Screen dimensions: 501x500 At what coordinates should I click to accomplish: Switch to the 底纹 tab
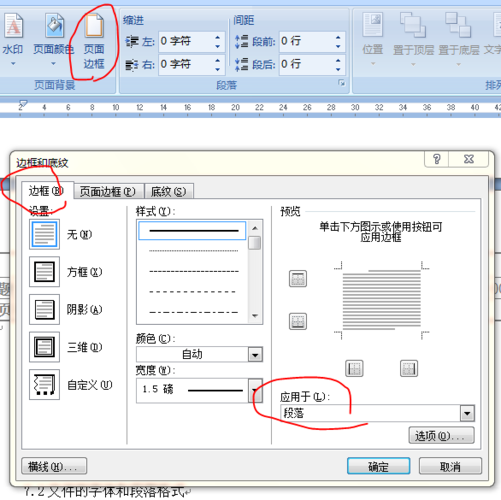click(168, 192)
